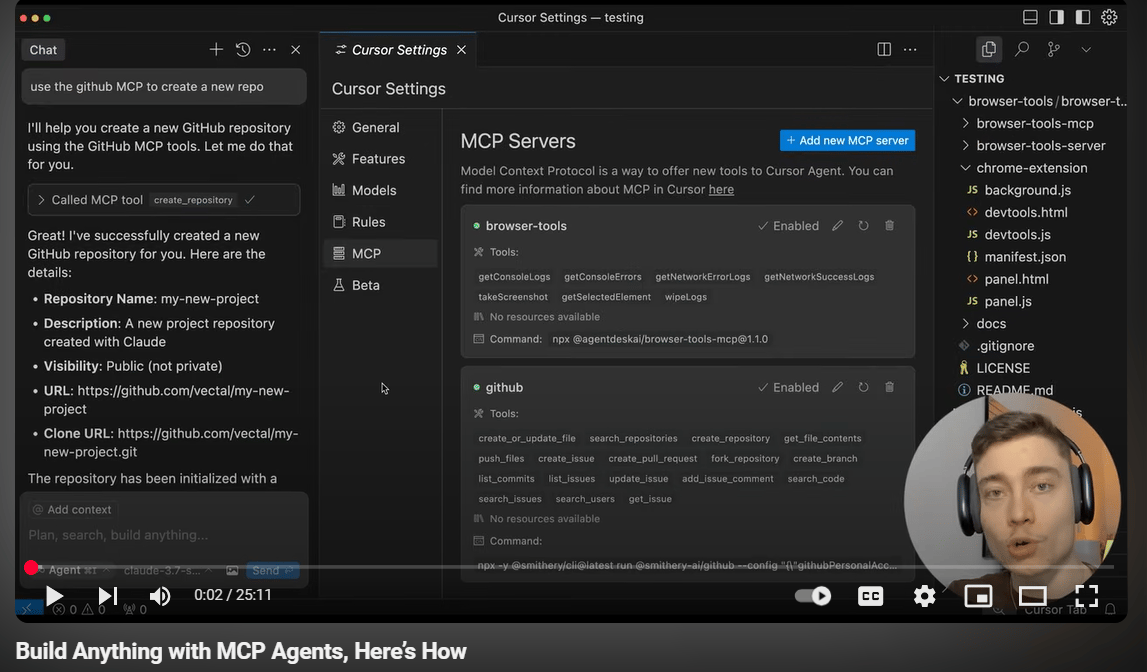Play the video
The height and width of the screenshot is (672, 1147).
point(53,596)
